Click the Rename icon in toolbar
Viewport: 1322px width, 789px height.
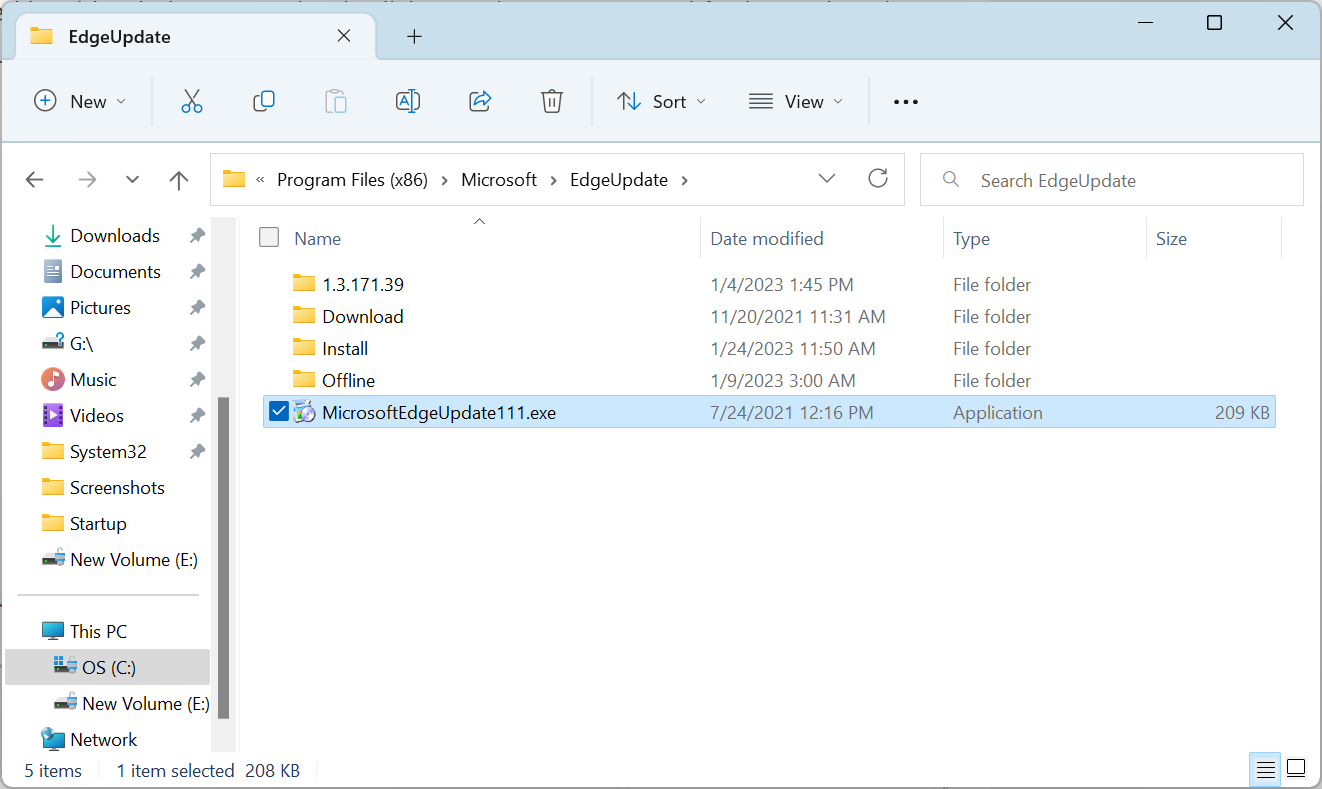tap(408, 101)
